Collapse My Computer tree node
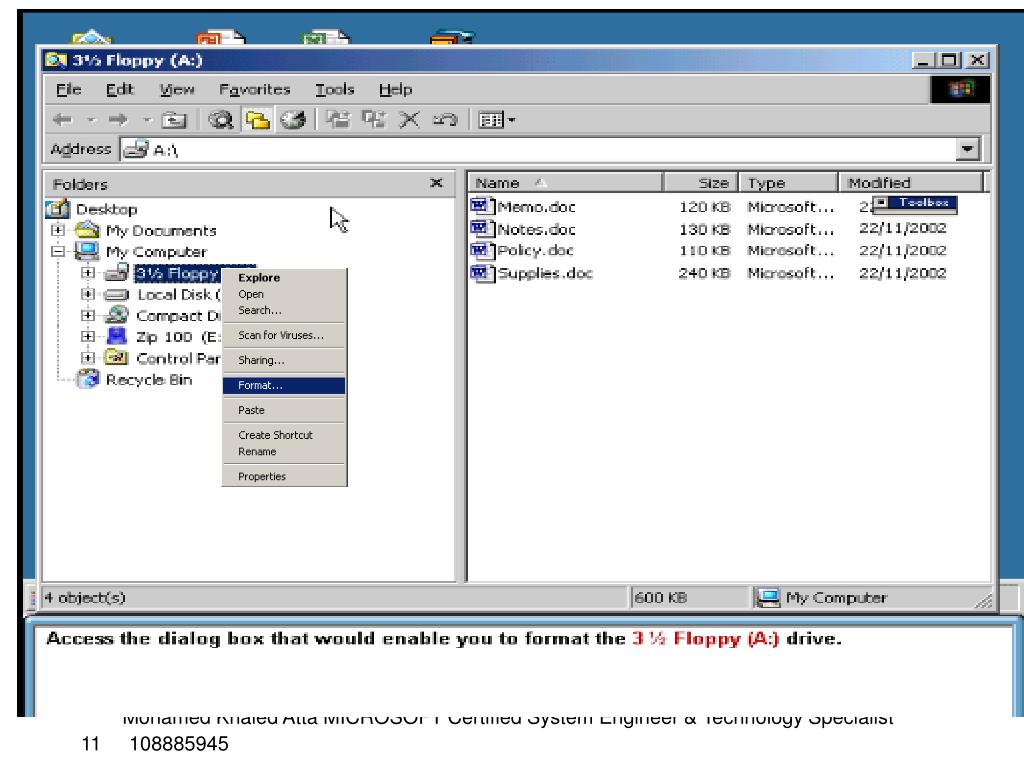 point(58,251)
